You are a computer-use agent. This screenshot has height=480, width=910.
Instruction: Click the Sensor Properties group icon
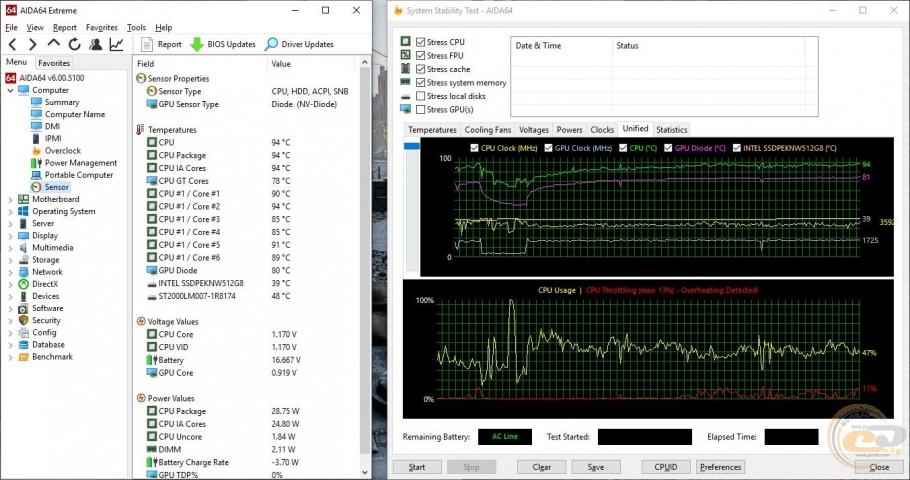click(140, 78)
